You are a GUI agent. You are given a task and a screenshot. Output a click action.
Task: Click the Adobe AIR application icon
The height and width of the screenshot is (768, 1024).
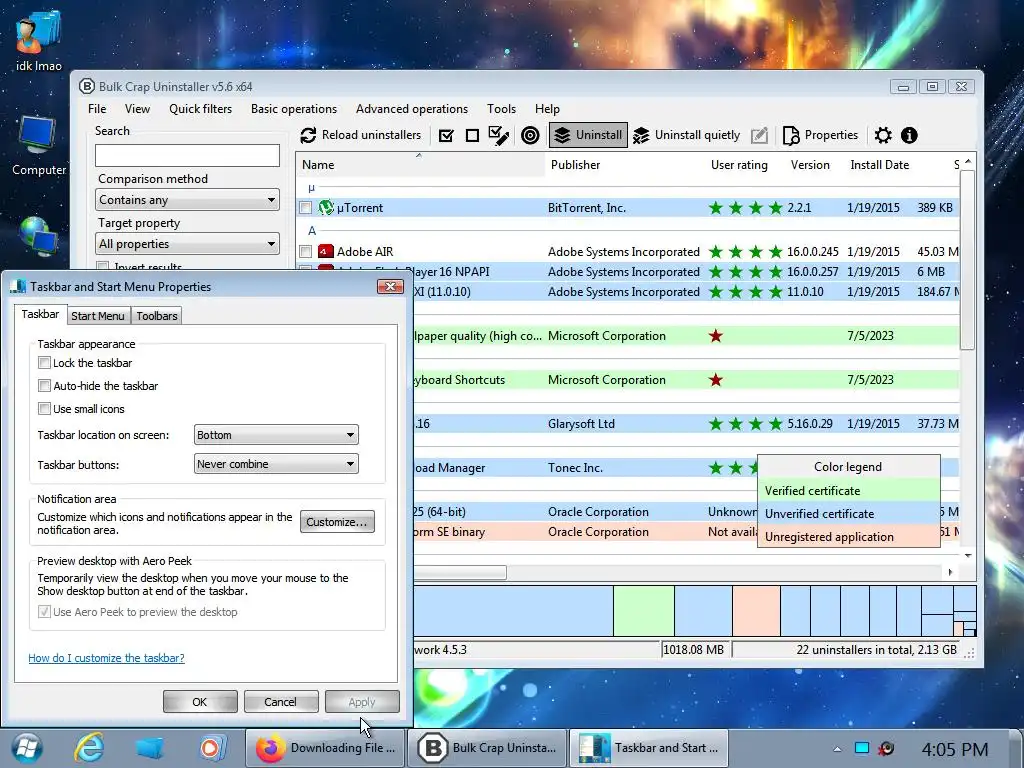(x=325, y=251)
